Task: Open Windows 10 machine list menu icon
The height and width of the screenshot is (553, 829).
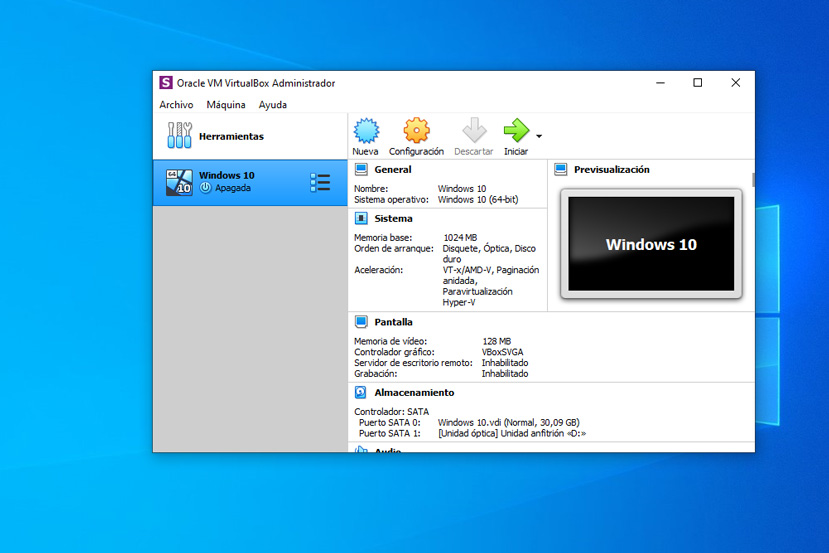Action: click(320, 182)
